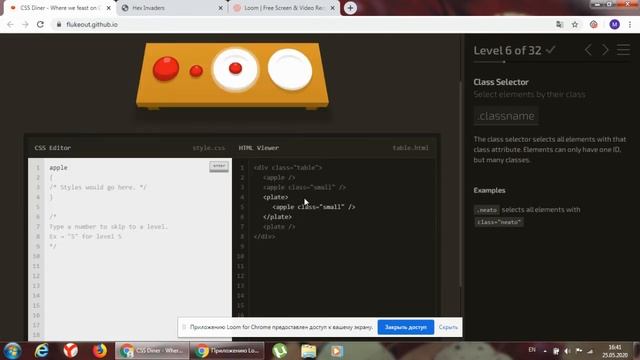Go to the next level arrow
Viewport: 640px width, 360px height.
(605, 50)
